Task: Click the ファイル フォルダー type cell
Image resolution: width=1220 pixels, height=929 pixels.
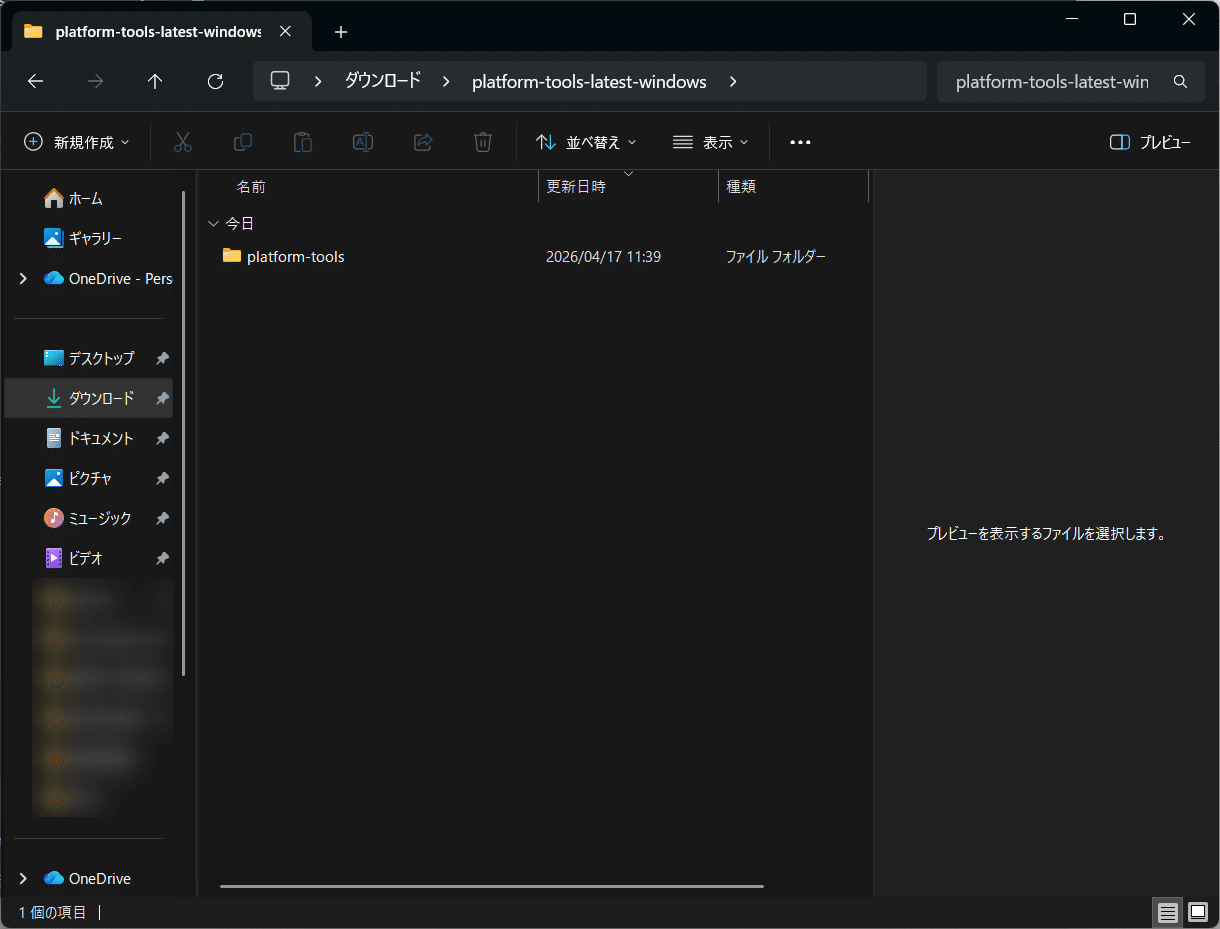Action: point(775,257)
